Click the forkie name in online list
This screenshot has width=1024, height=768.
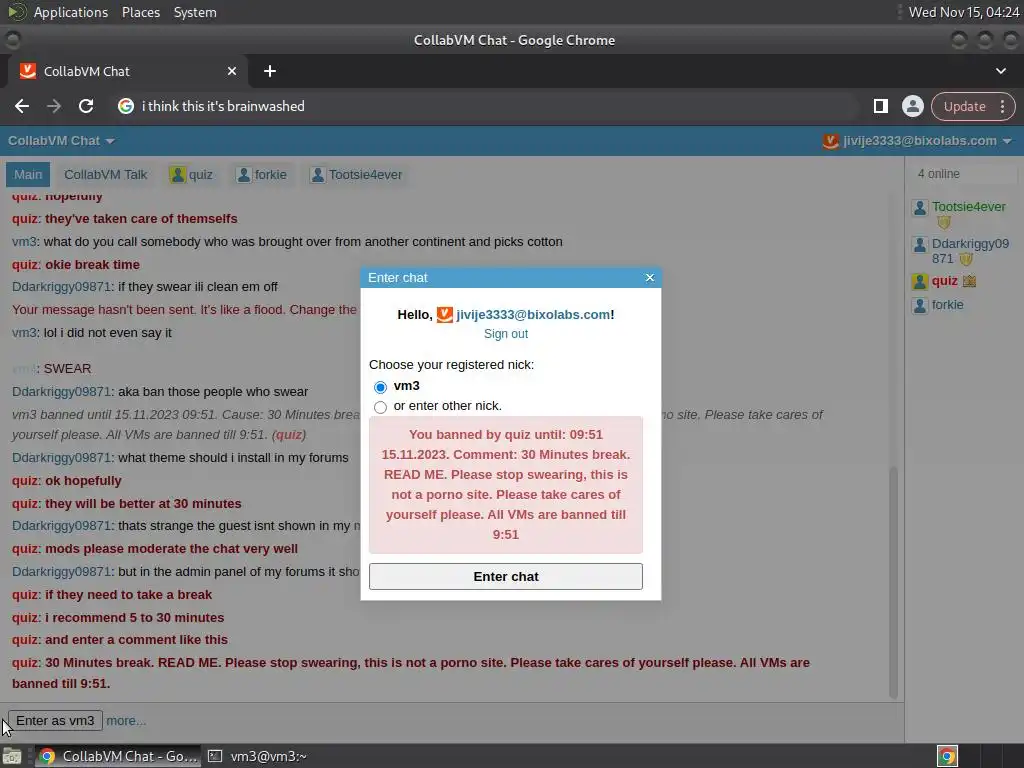coord(947,305)
